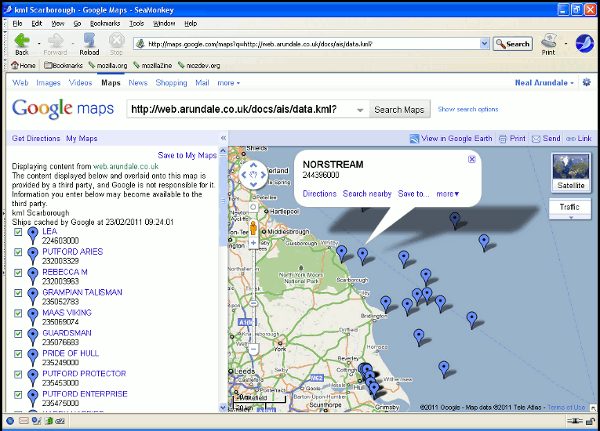Click the map pan up arrow
600x431 pixels.
point(253,165)
